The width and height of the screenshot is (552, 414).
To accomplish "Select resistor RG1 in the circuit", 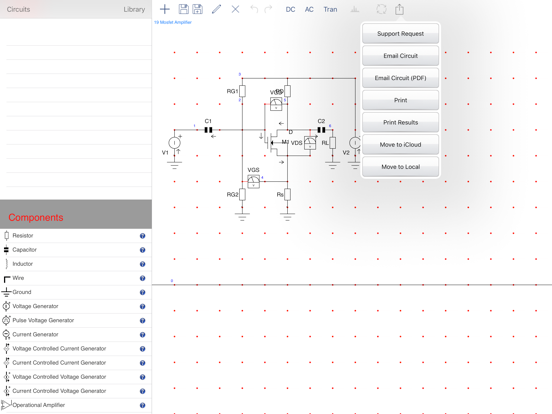I will [x=242, y=91].
